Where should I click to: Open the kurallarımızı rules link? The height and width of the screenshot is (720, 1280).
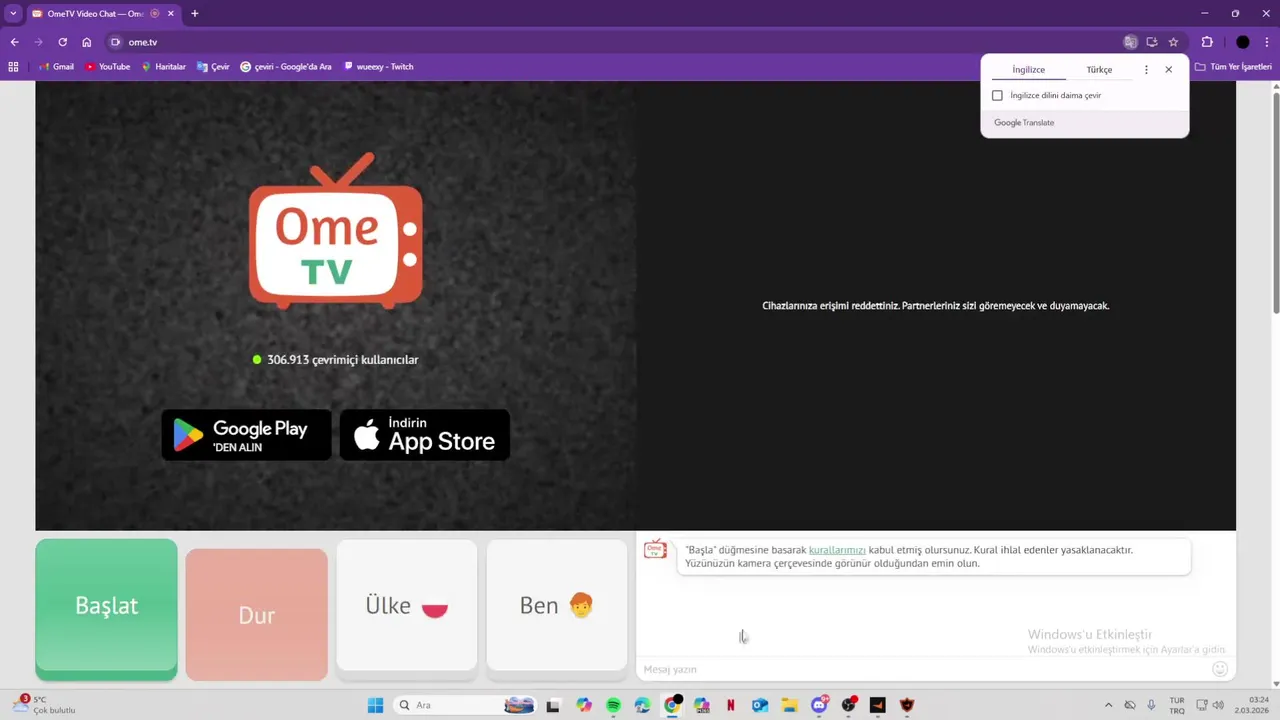[x=837, y=550]
